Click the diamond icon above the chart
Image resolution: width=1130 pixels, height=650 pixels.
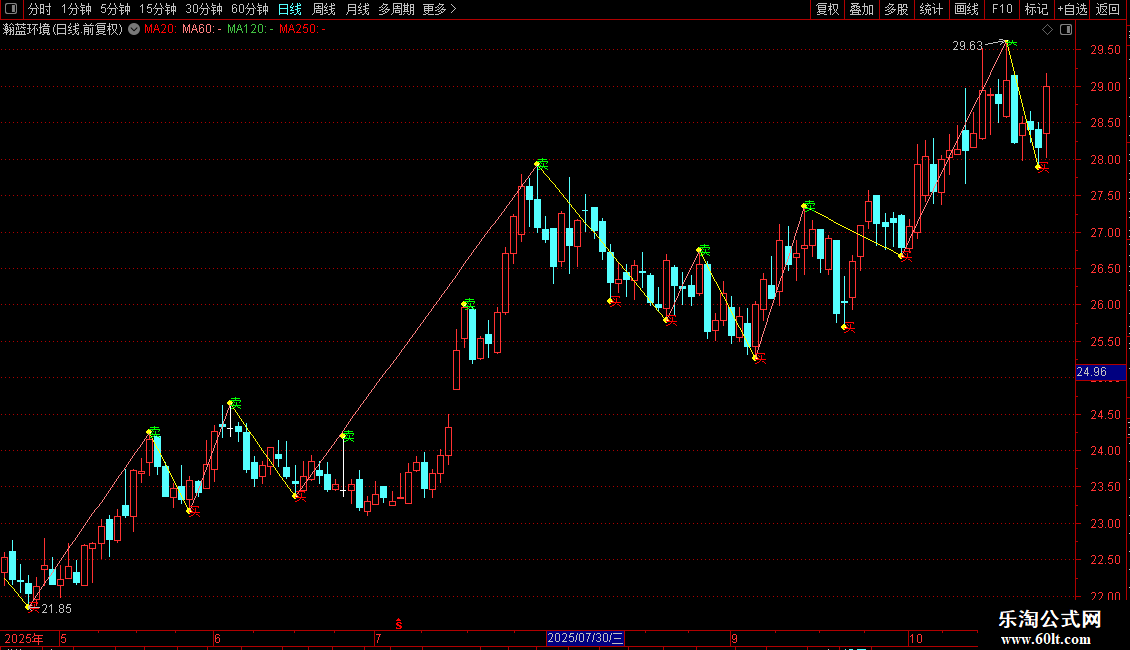1047,30
